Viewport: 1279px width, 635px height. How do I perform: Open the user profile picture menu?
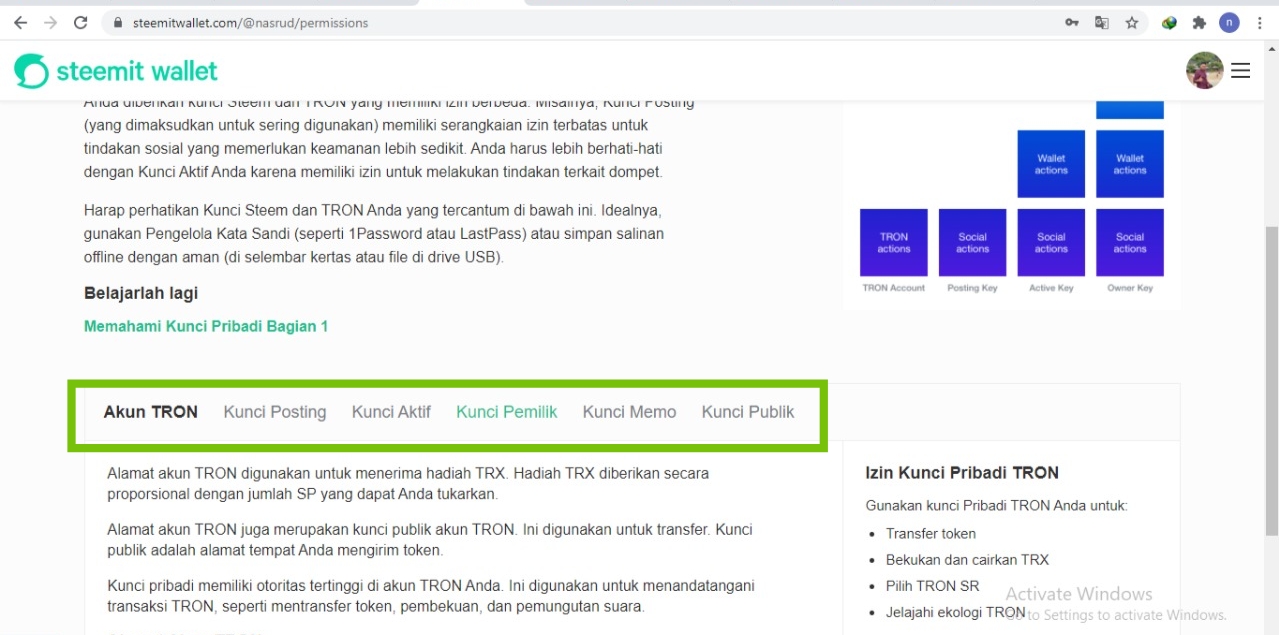(x=1204, y=71)
